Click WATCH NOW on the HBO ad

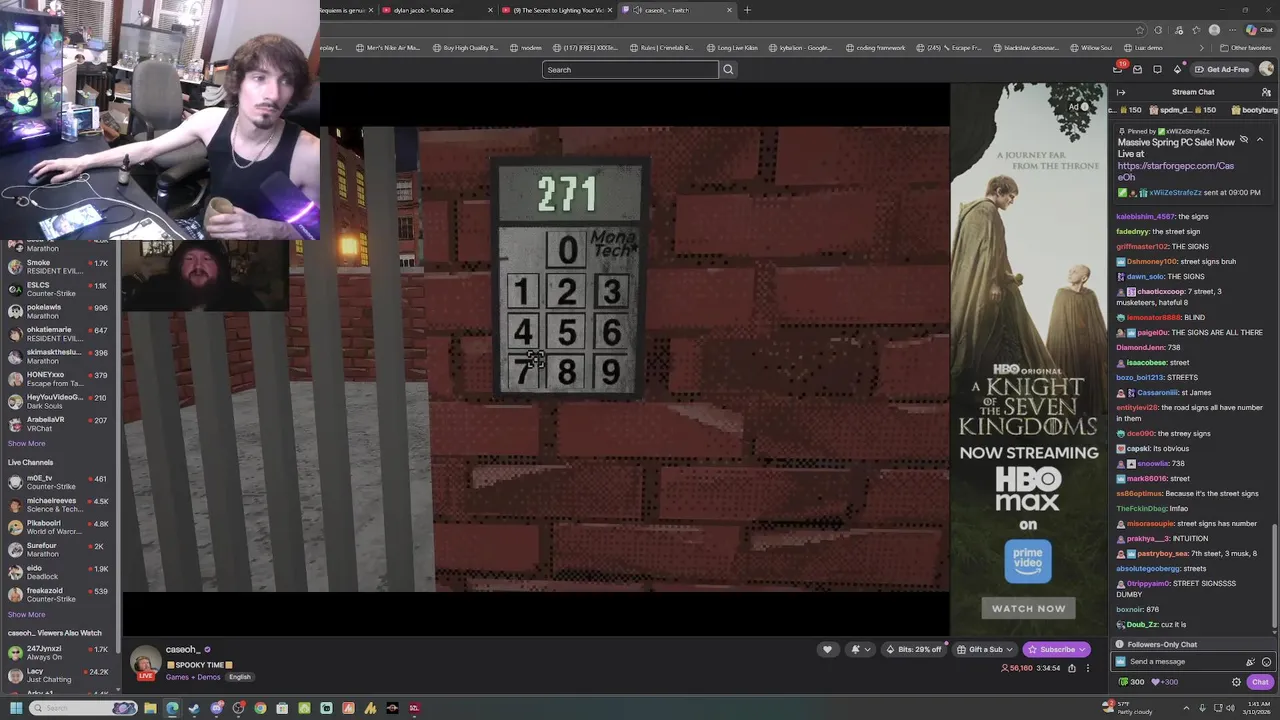[1028, 608]
